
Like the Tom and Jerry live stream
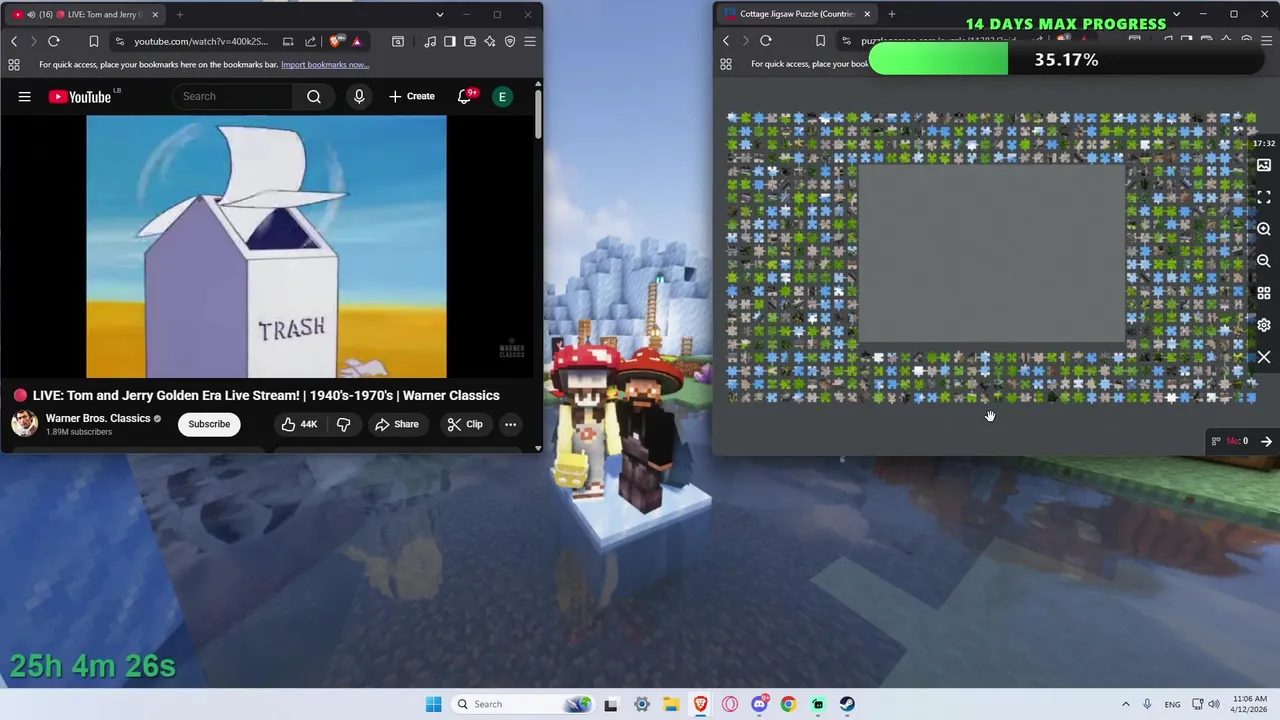point(299,424)
